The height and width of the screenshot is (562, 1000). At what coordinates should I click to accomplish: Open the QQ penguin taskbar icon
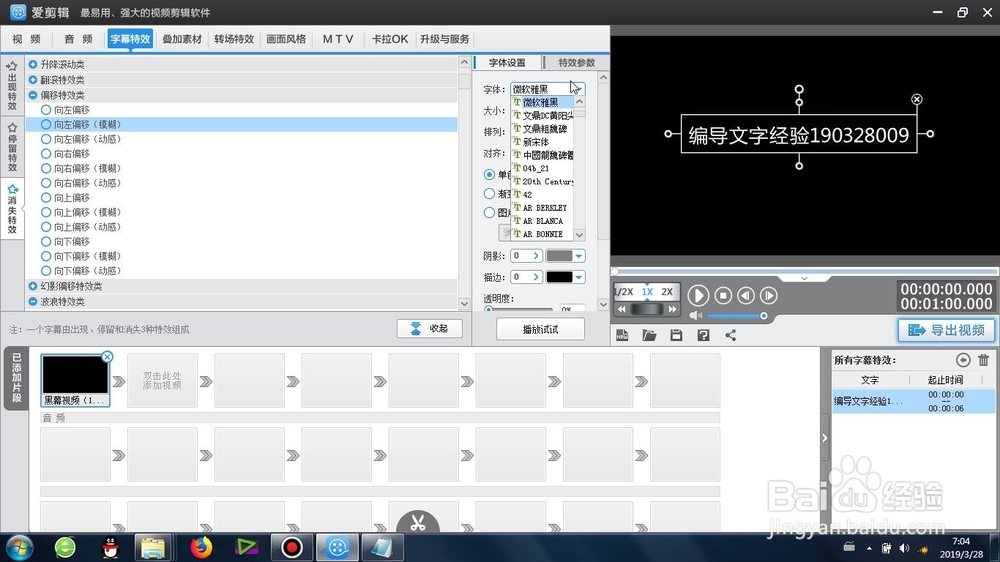point(110,547)
